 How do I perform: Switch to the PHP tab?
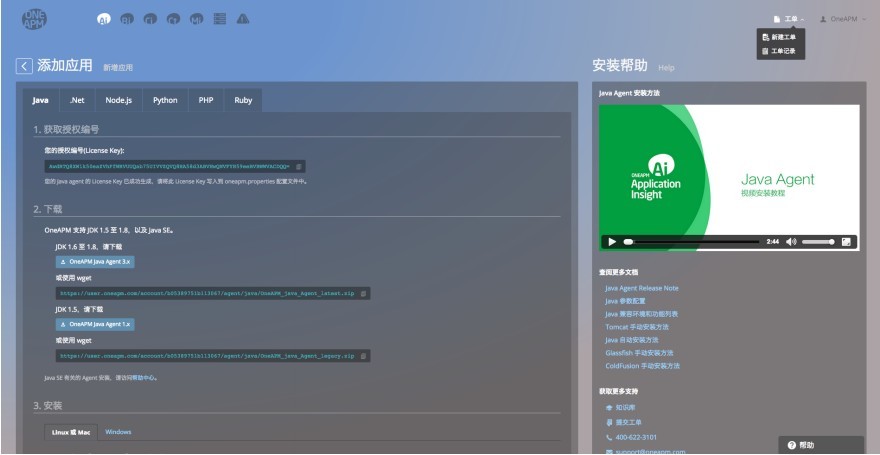pos(206,100)
